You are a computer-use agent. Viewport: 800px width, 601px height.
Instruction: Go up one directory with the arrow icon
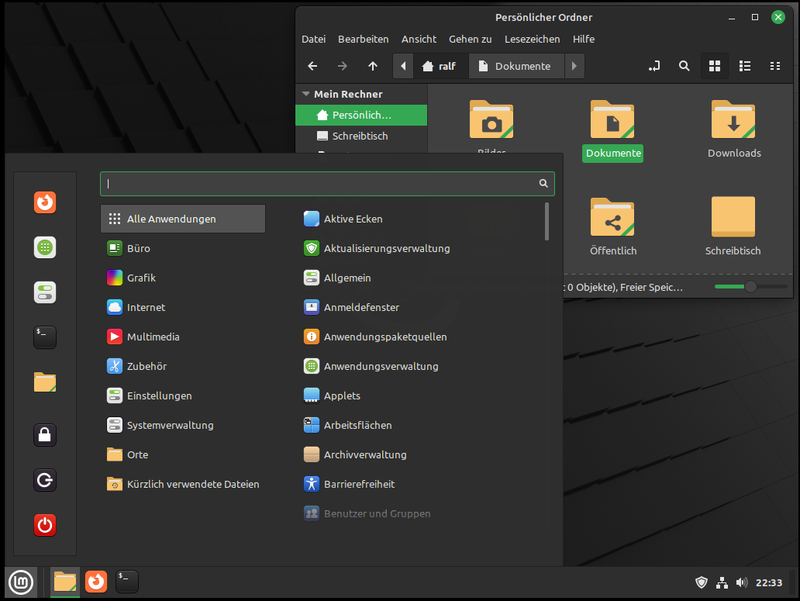(372, 65)
